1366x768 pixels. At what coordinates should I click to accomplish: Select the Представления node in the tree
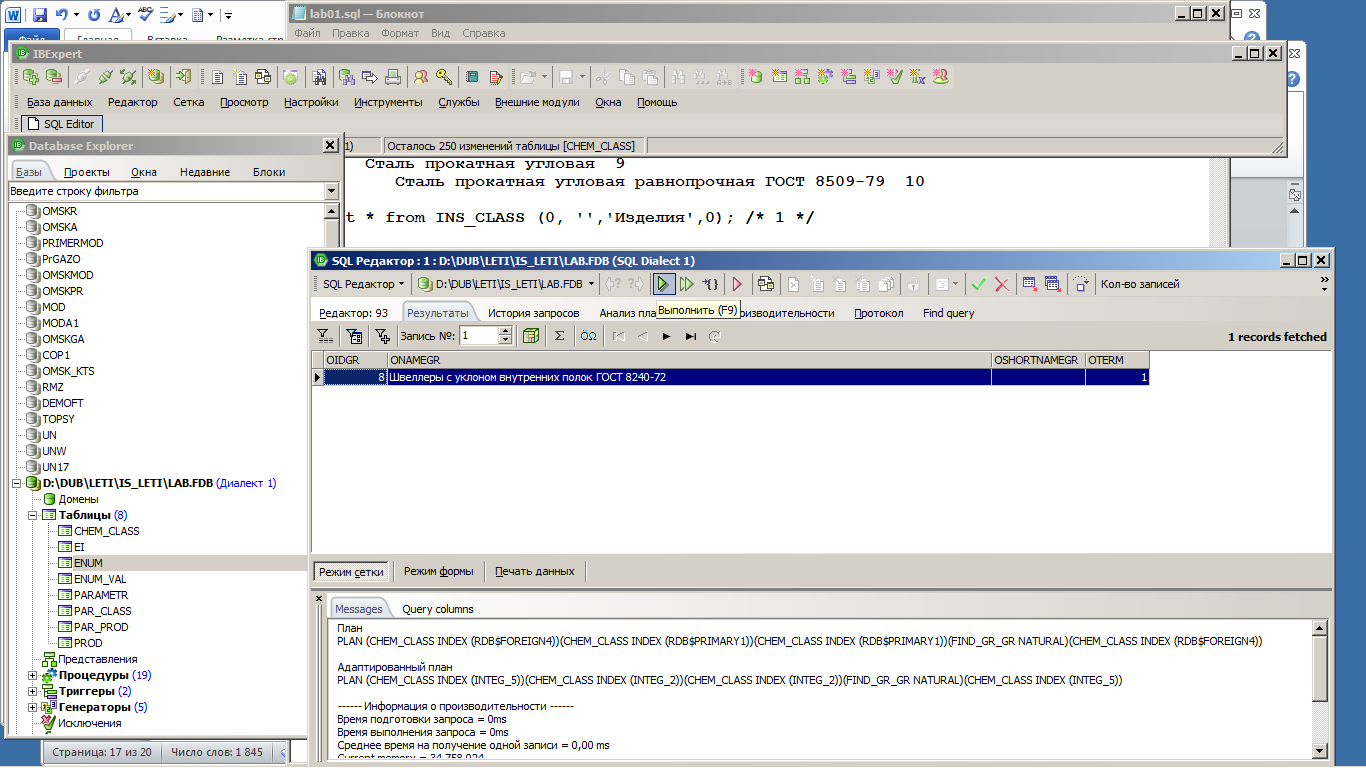pyautogui.click(x=97, y=659)
